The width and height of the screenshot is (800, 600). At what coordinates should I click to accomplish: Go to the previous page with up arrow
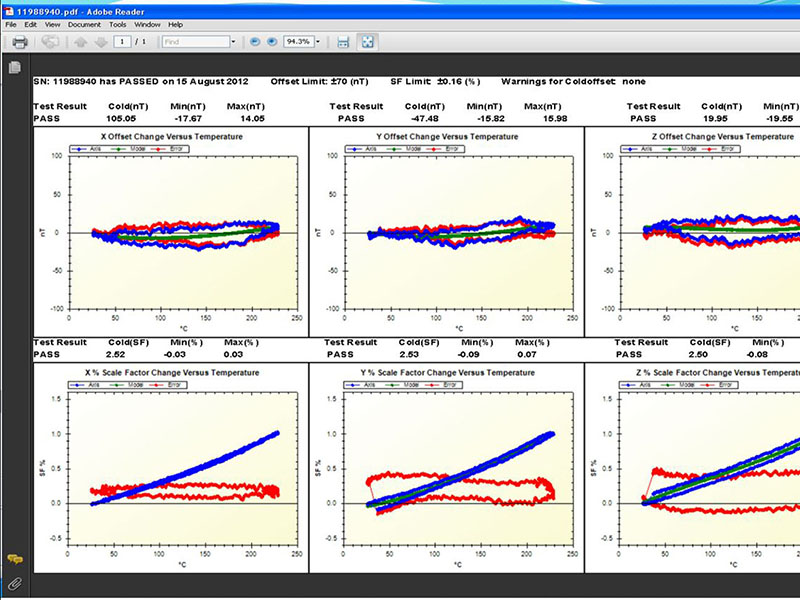(81, 42)
